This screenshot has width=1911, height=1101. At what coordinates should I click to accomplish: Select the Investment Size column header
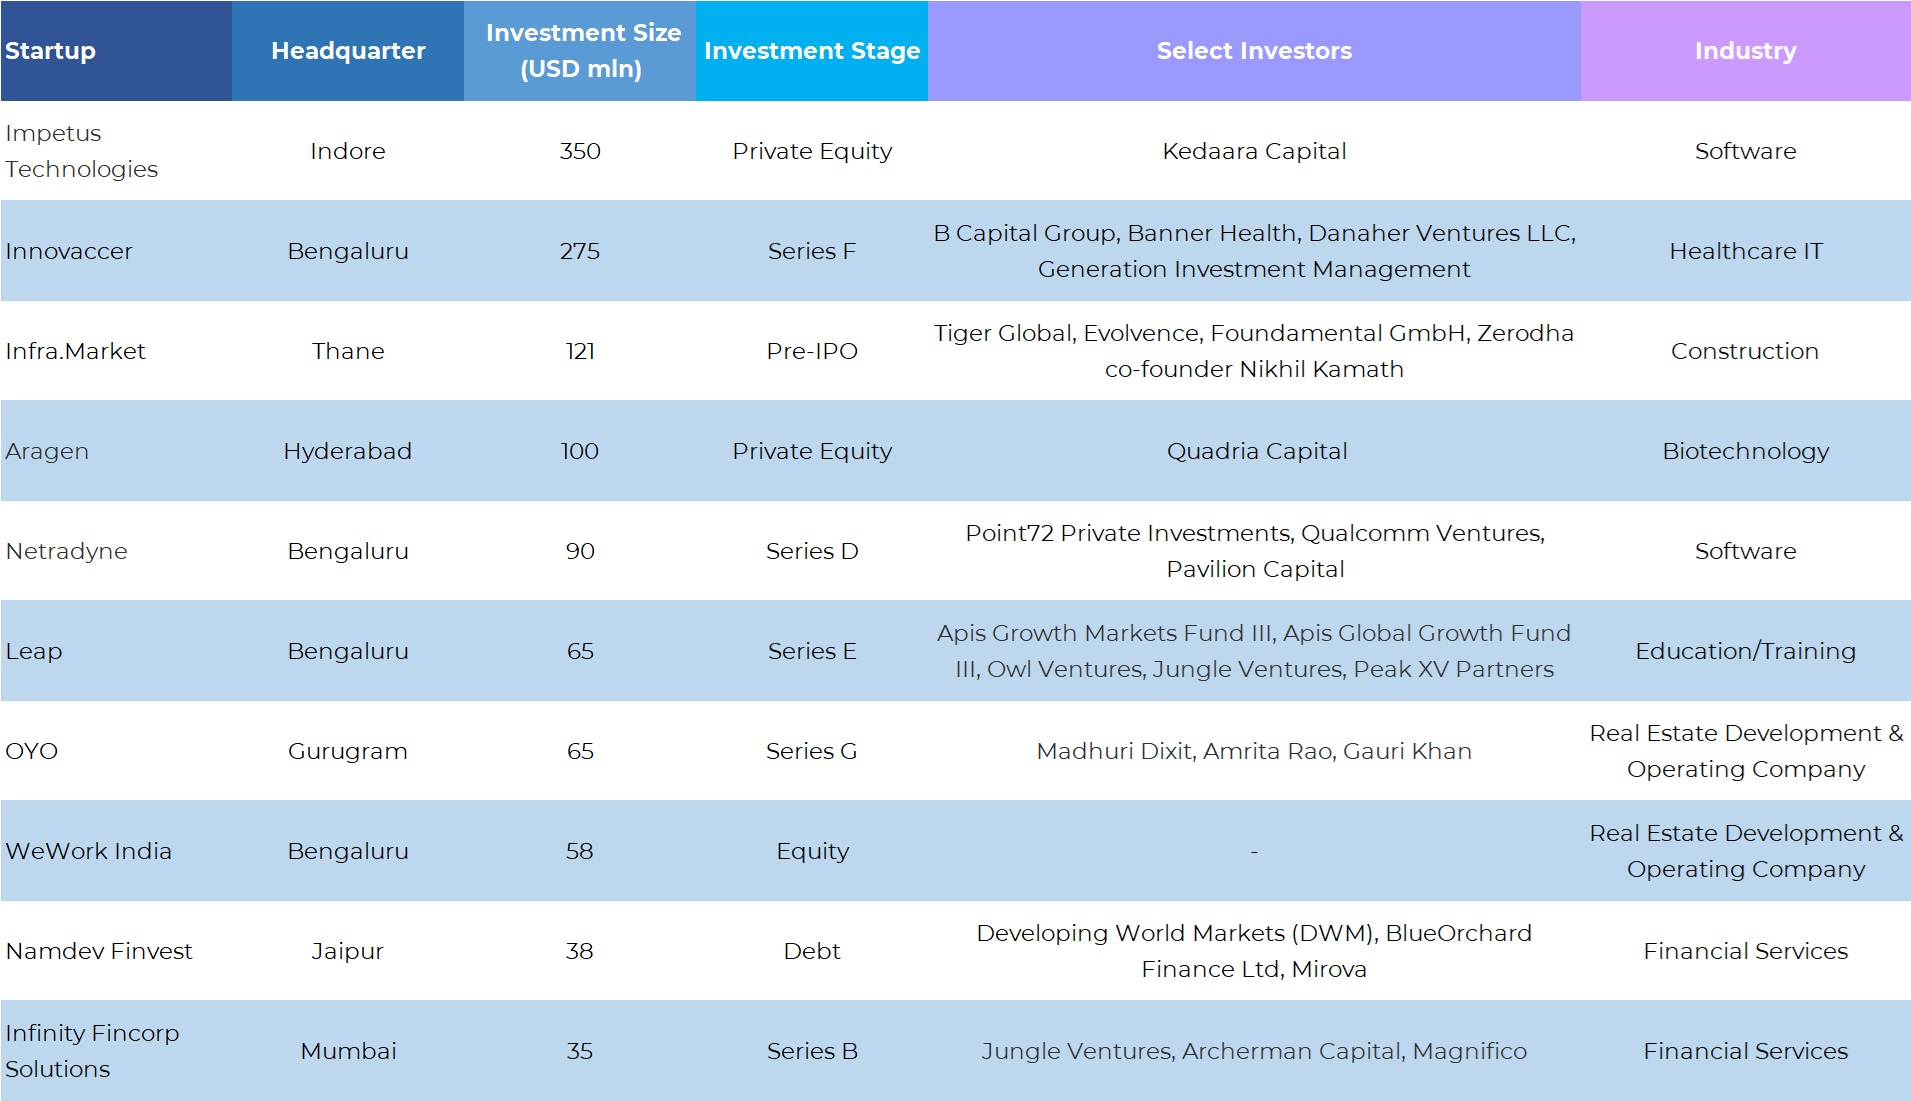[x=581, y=51]
